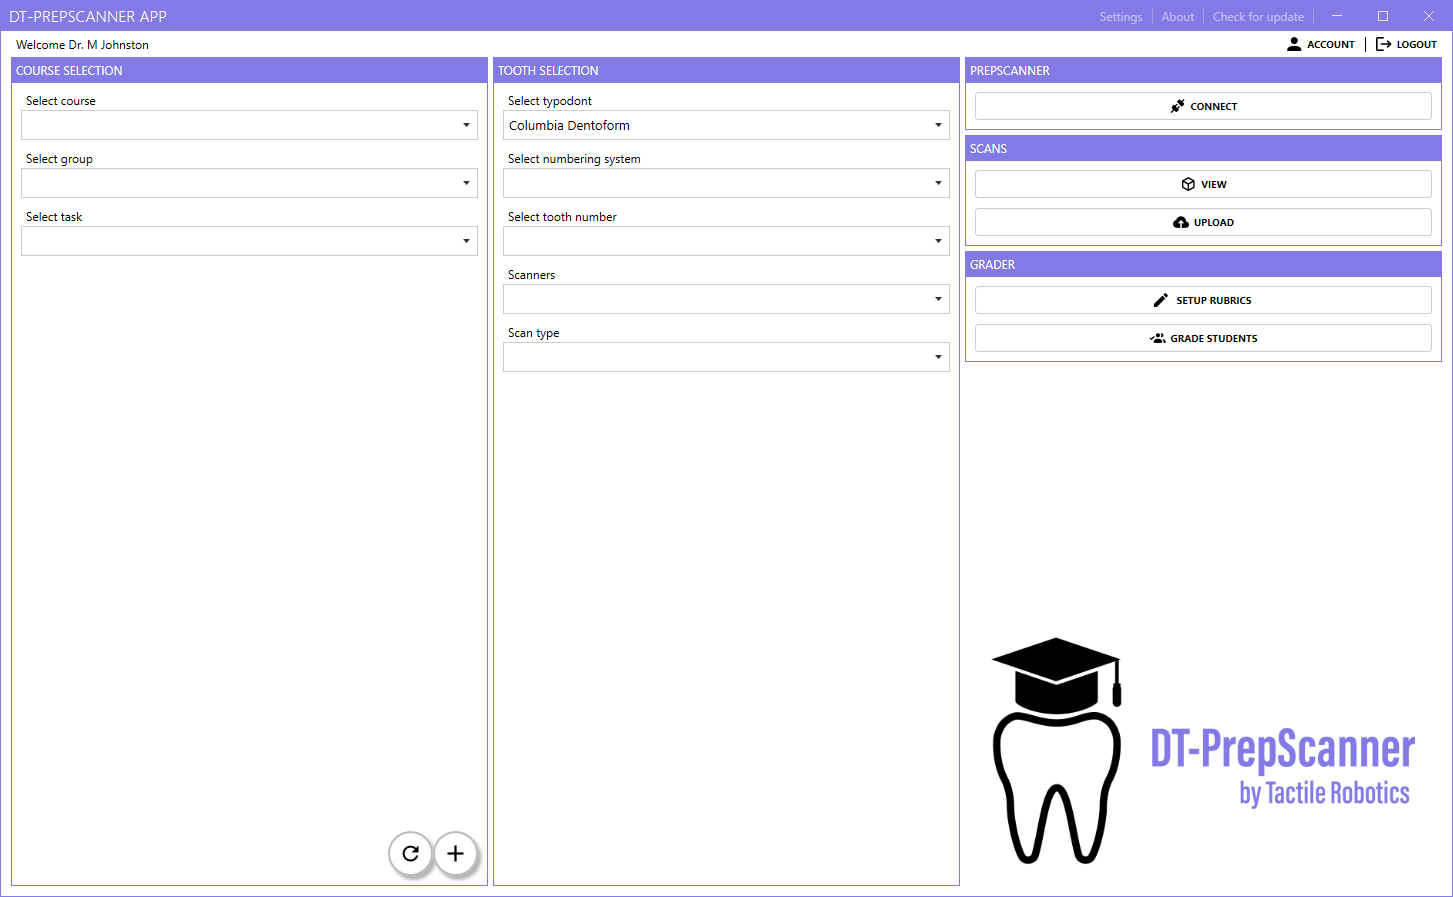The height and width of the screenshot is (897, 1453).
Task: Click the Upload cloud icon
Action: (x=1181, y=222)
